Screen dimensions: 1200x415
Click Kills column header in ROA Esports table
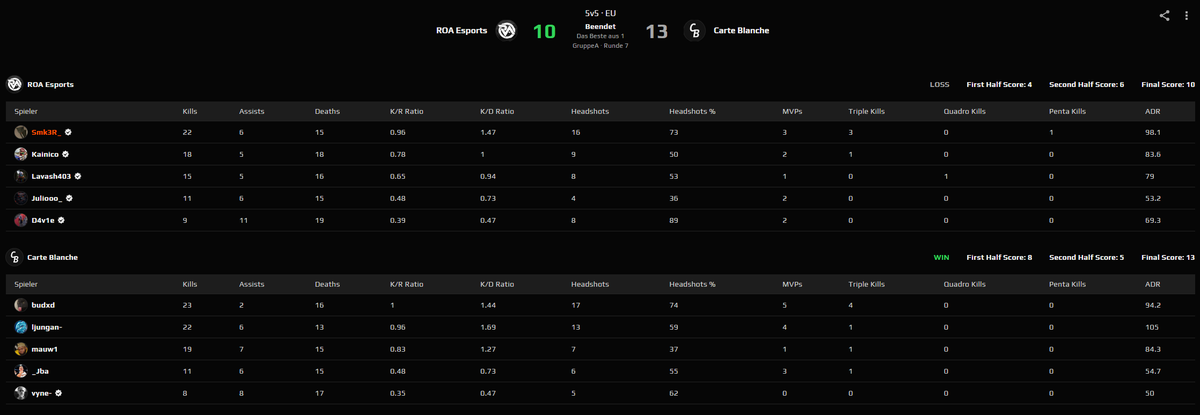pyautogui.click(x=190, y=111)
